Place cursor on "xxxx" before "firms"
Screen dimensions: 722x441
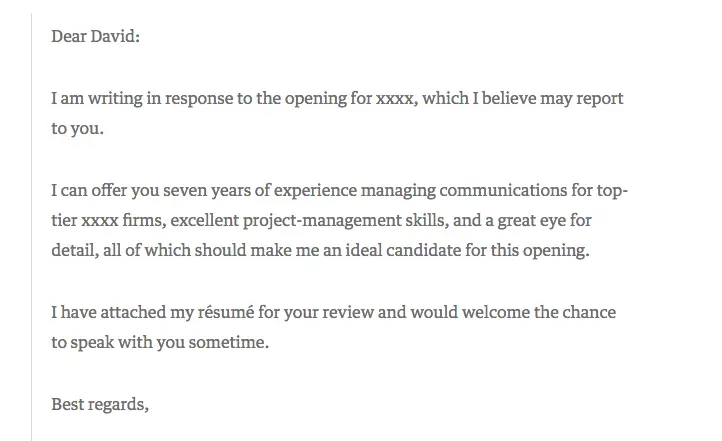[100, 220]
